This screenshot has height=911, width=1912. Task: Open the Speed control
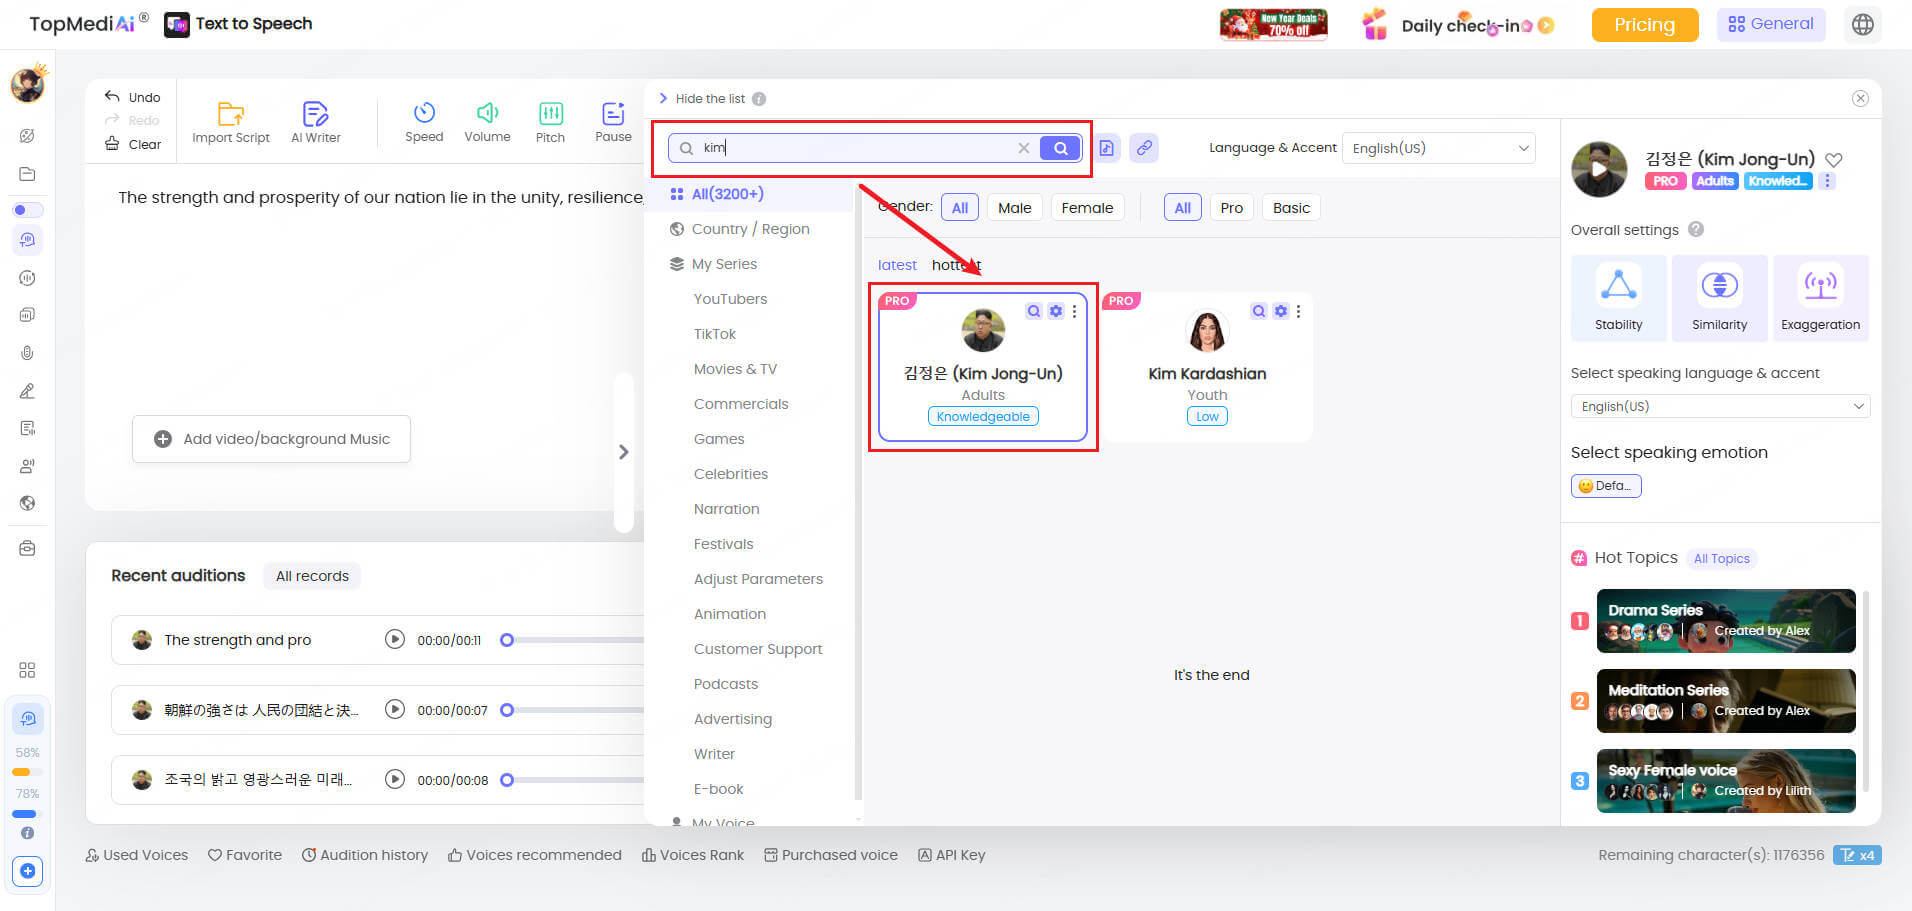[424, 123]
